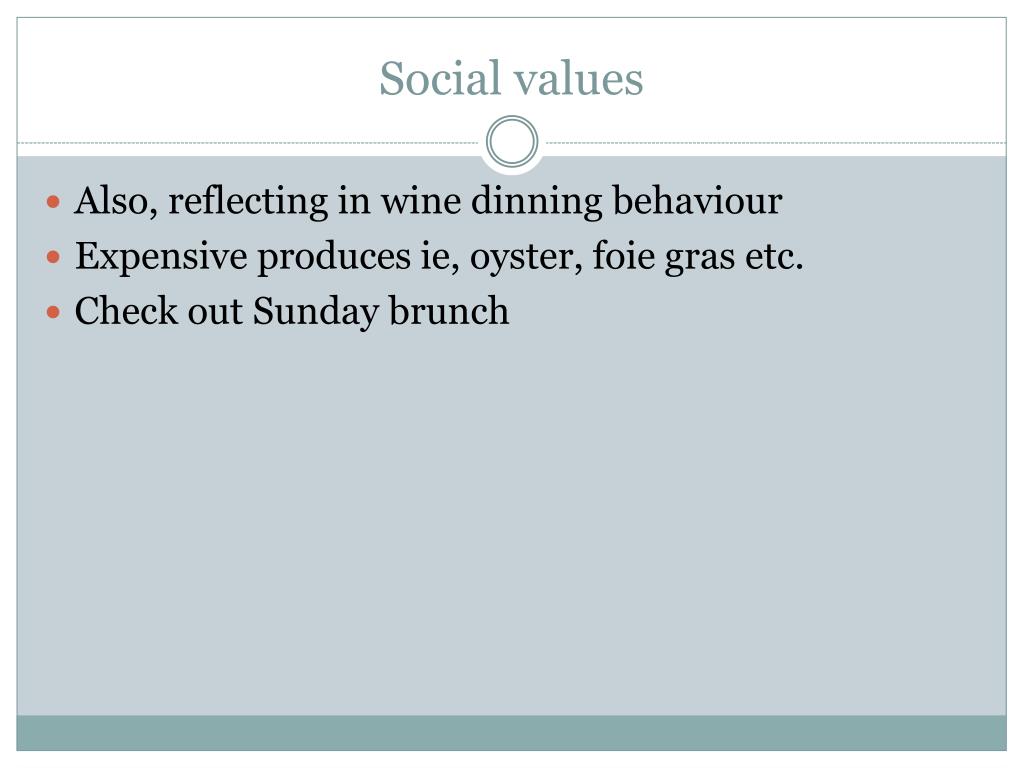
Task: Click the circle ornament below the title
Action: coord(512,142)
